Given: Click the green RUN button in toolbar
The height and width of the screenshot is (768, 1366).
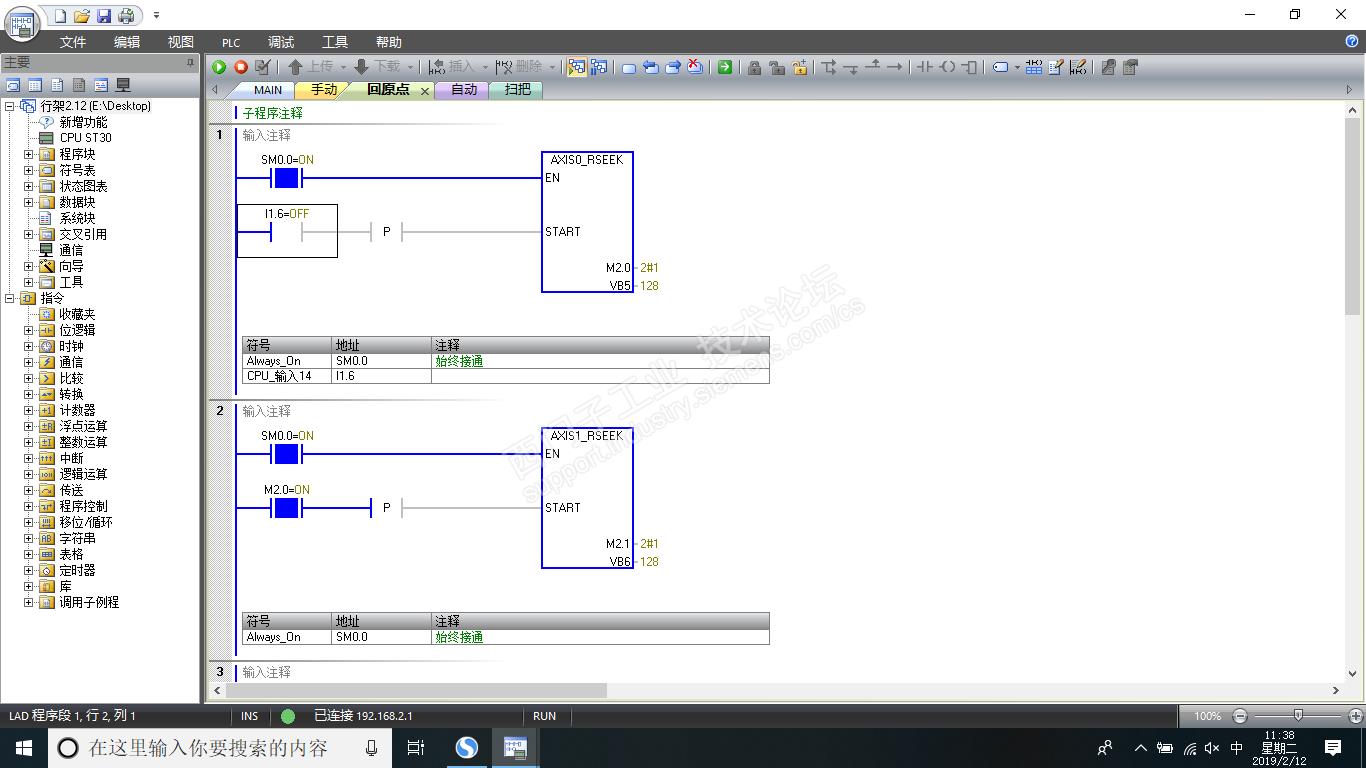Looking at the screenshot, I should pos(219,67).
